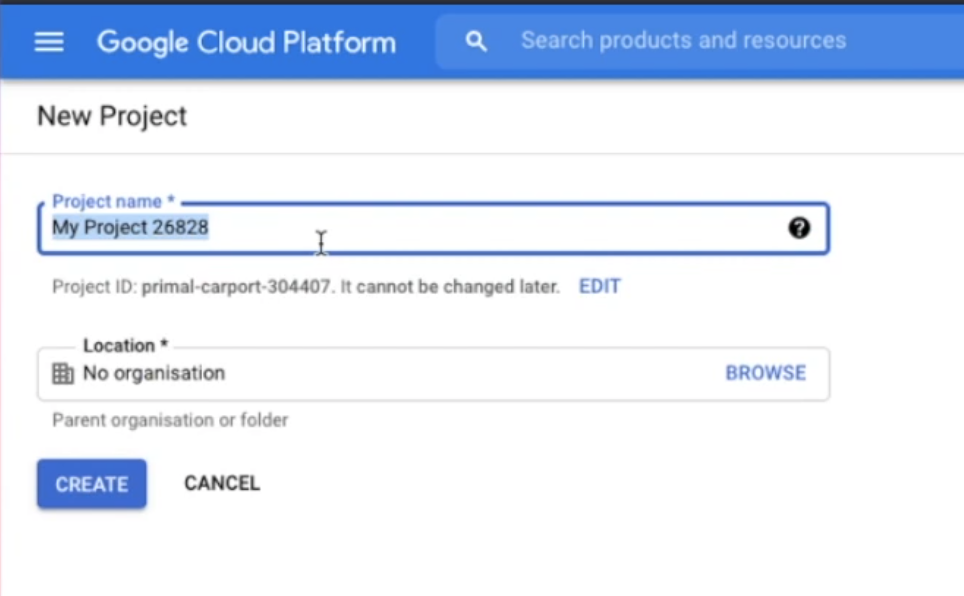Click the Google Cloud Platform logo
The height and width of the screenshot is (596, 964).
[246, 42]
